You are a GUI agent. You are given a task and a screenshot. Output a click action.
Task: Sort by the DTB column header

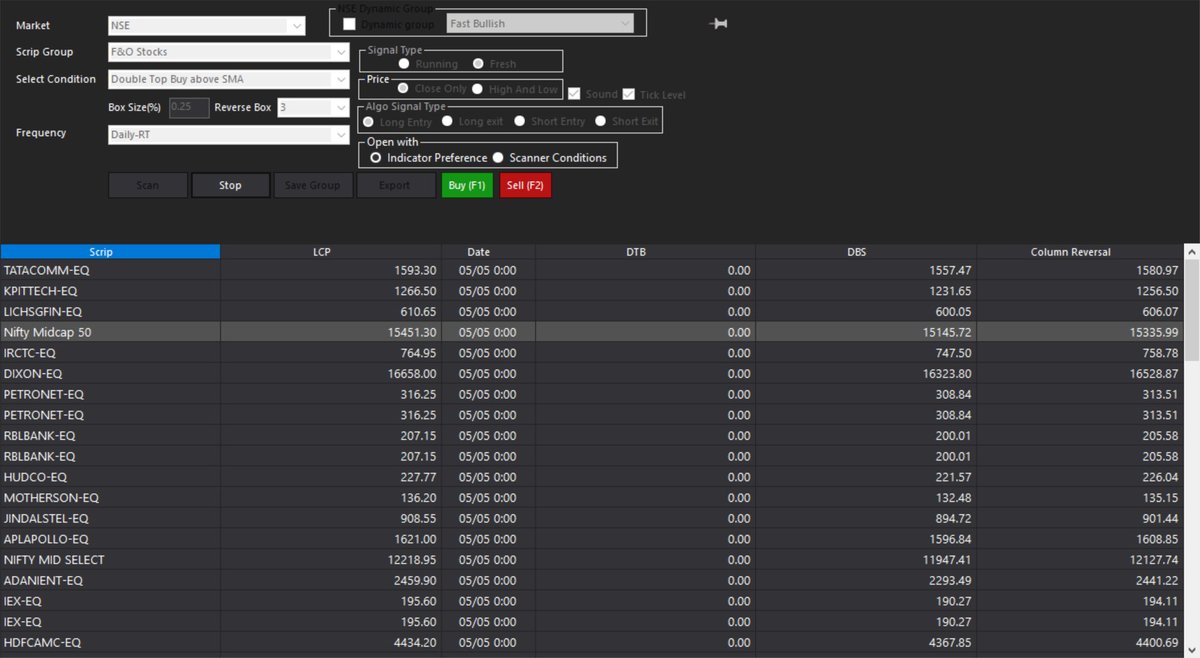645,252
